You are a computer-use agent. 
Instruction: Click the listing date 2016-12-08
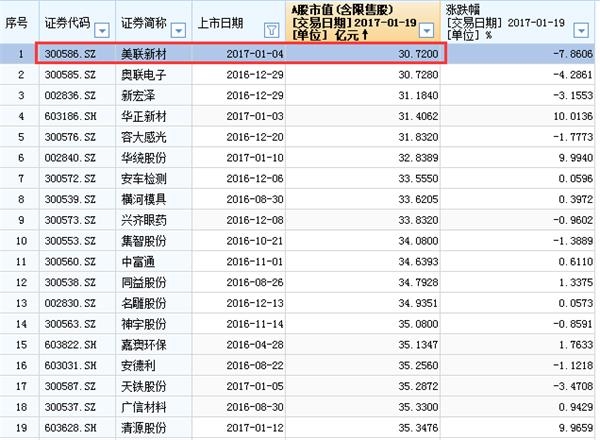pos(255,220)
